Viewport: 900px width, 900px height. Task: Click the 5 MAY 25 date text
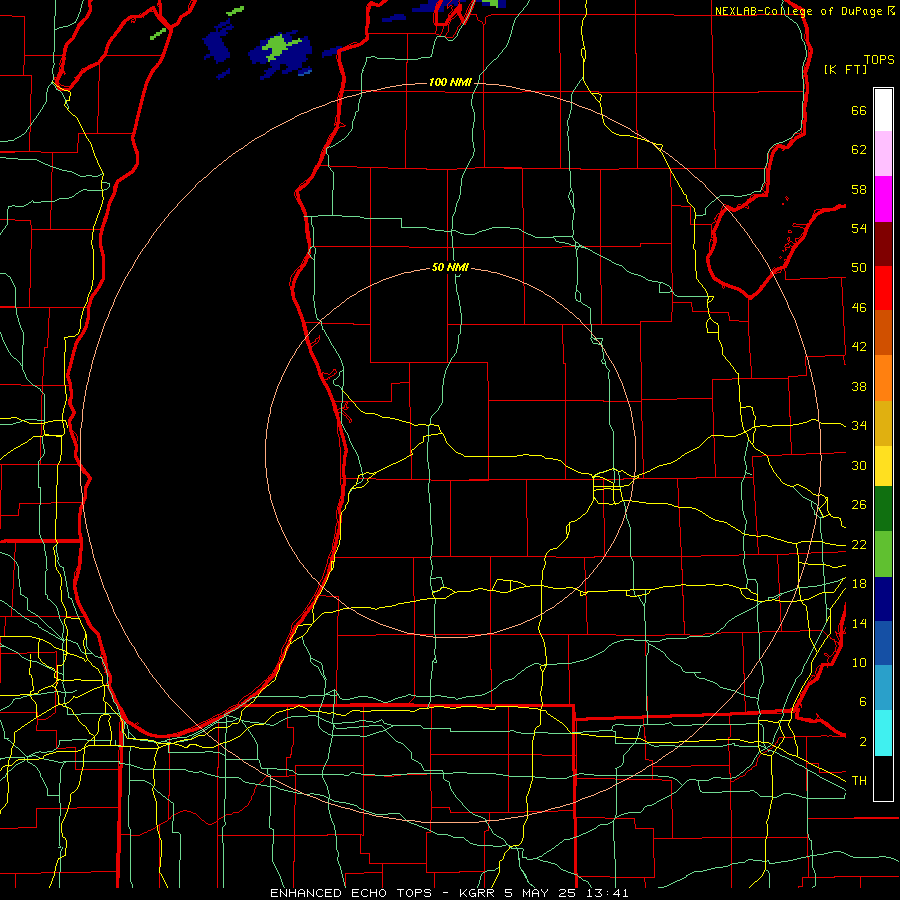(541, 893)
